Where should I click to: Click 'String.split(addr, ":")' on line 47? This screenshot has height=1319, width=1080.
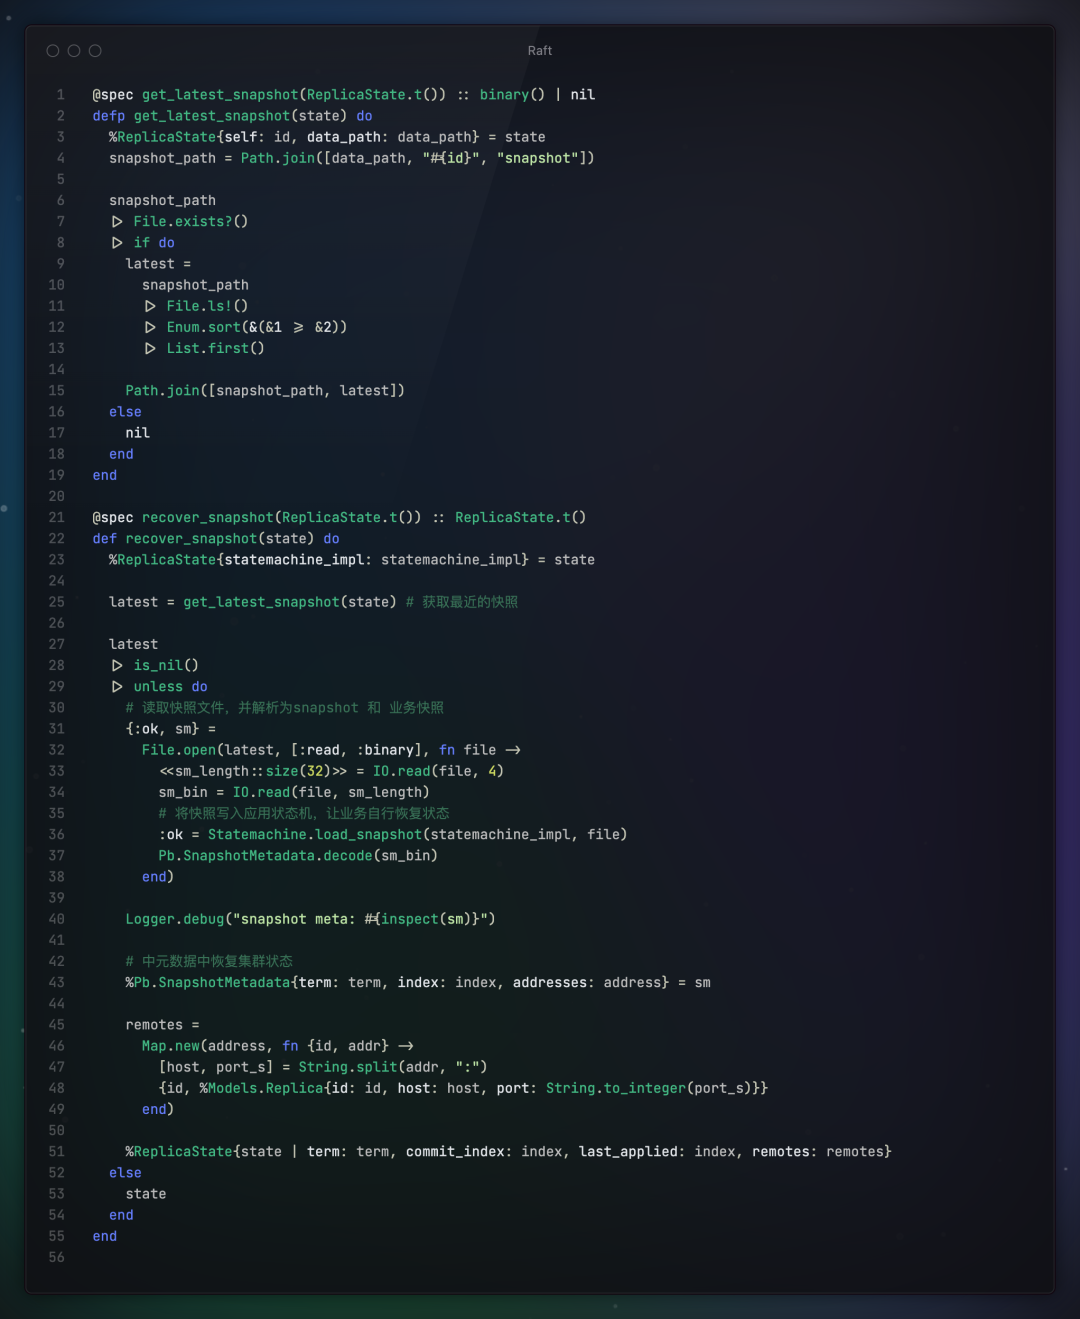tap(393, 1067)
